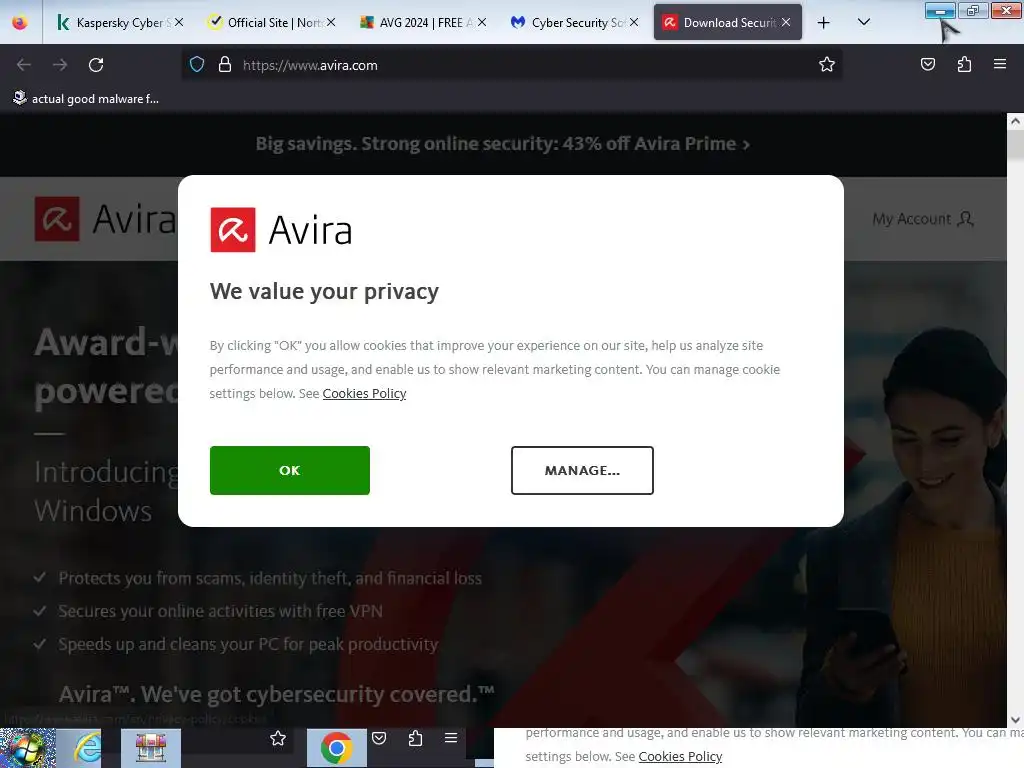Click the My Account person icon
The width and height of the screenshot is (1024, 768).
tap(965, 219)
